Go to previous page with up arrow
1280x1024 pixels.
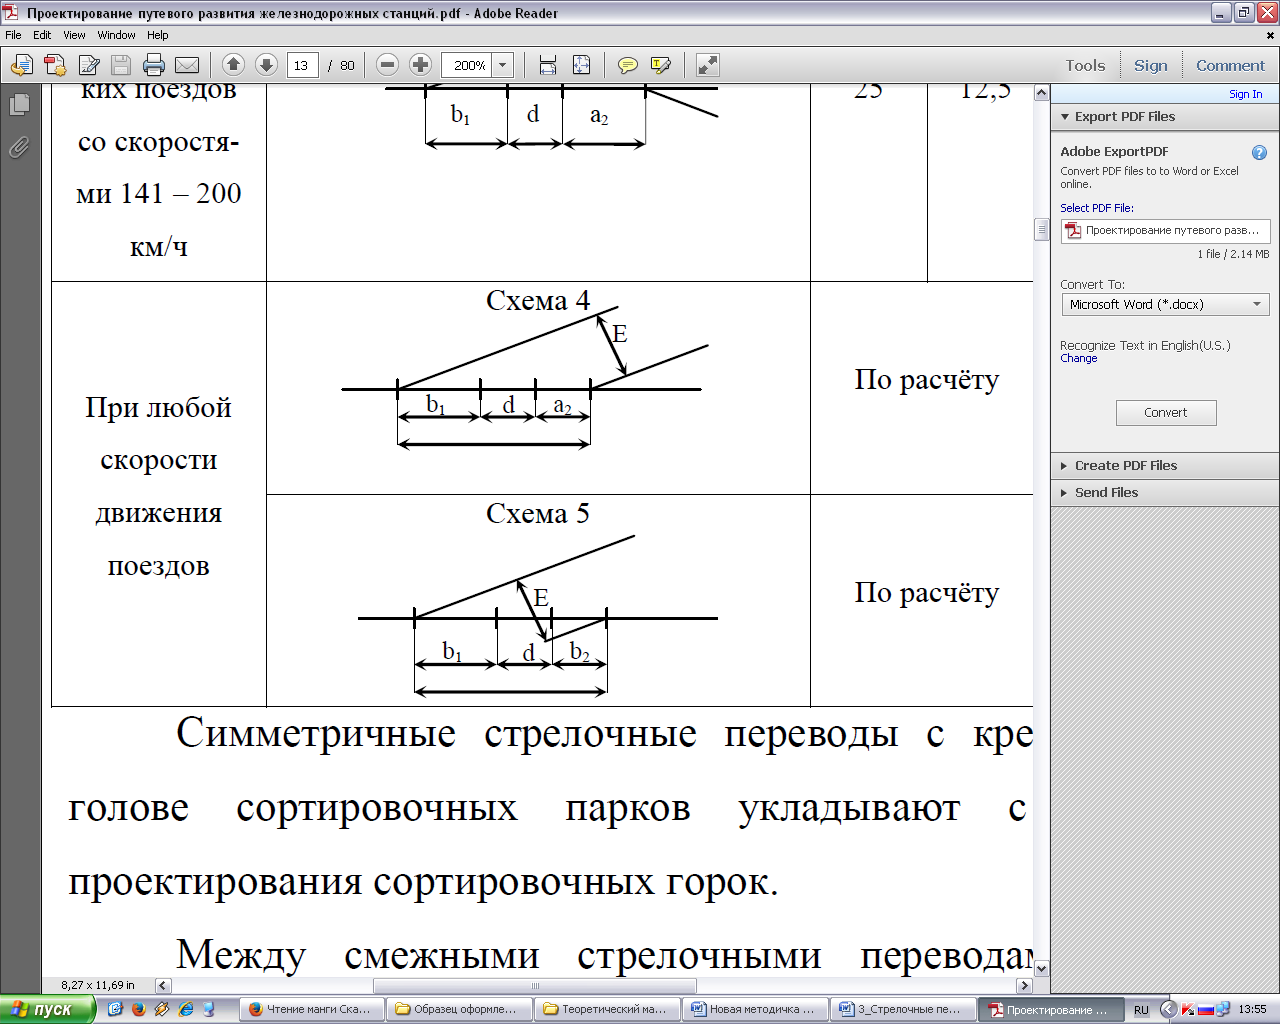pyautogui.click(x=233, y=65)
